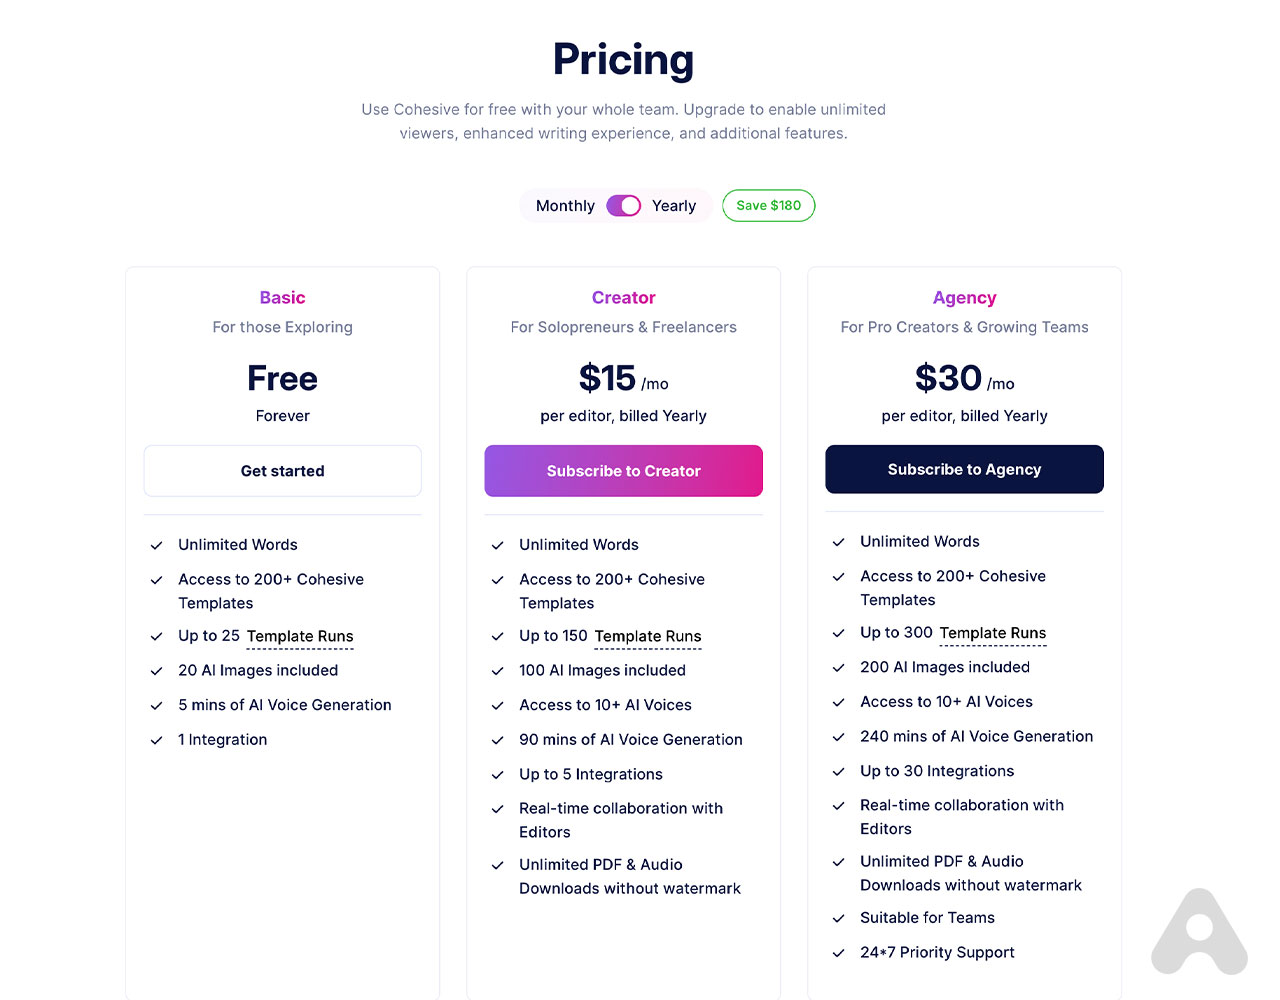Click checkmark beside 20 AI Images included
This screenshot has height=1000, width=1280.
(157, 671)
